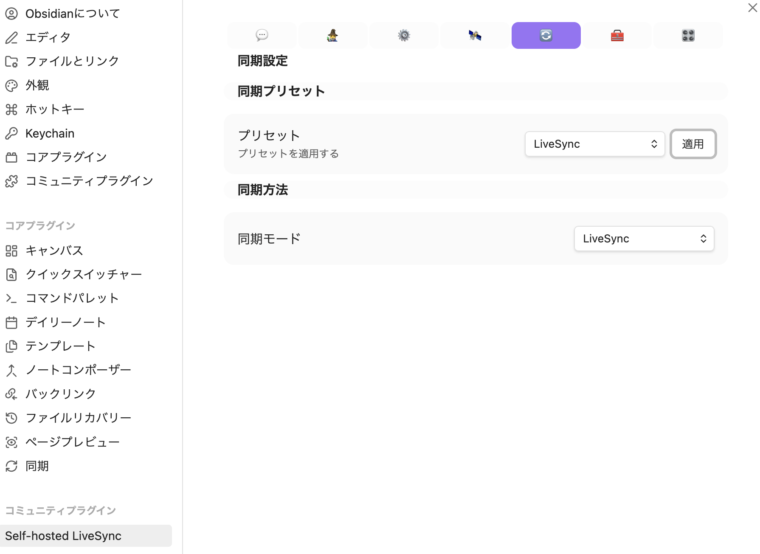Open the control knobs tab
Viewport: 760px width, 554px height.
pyautogui.click(x=688, y=35)
